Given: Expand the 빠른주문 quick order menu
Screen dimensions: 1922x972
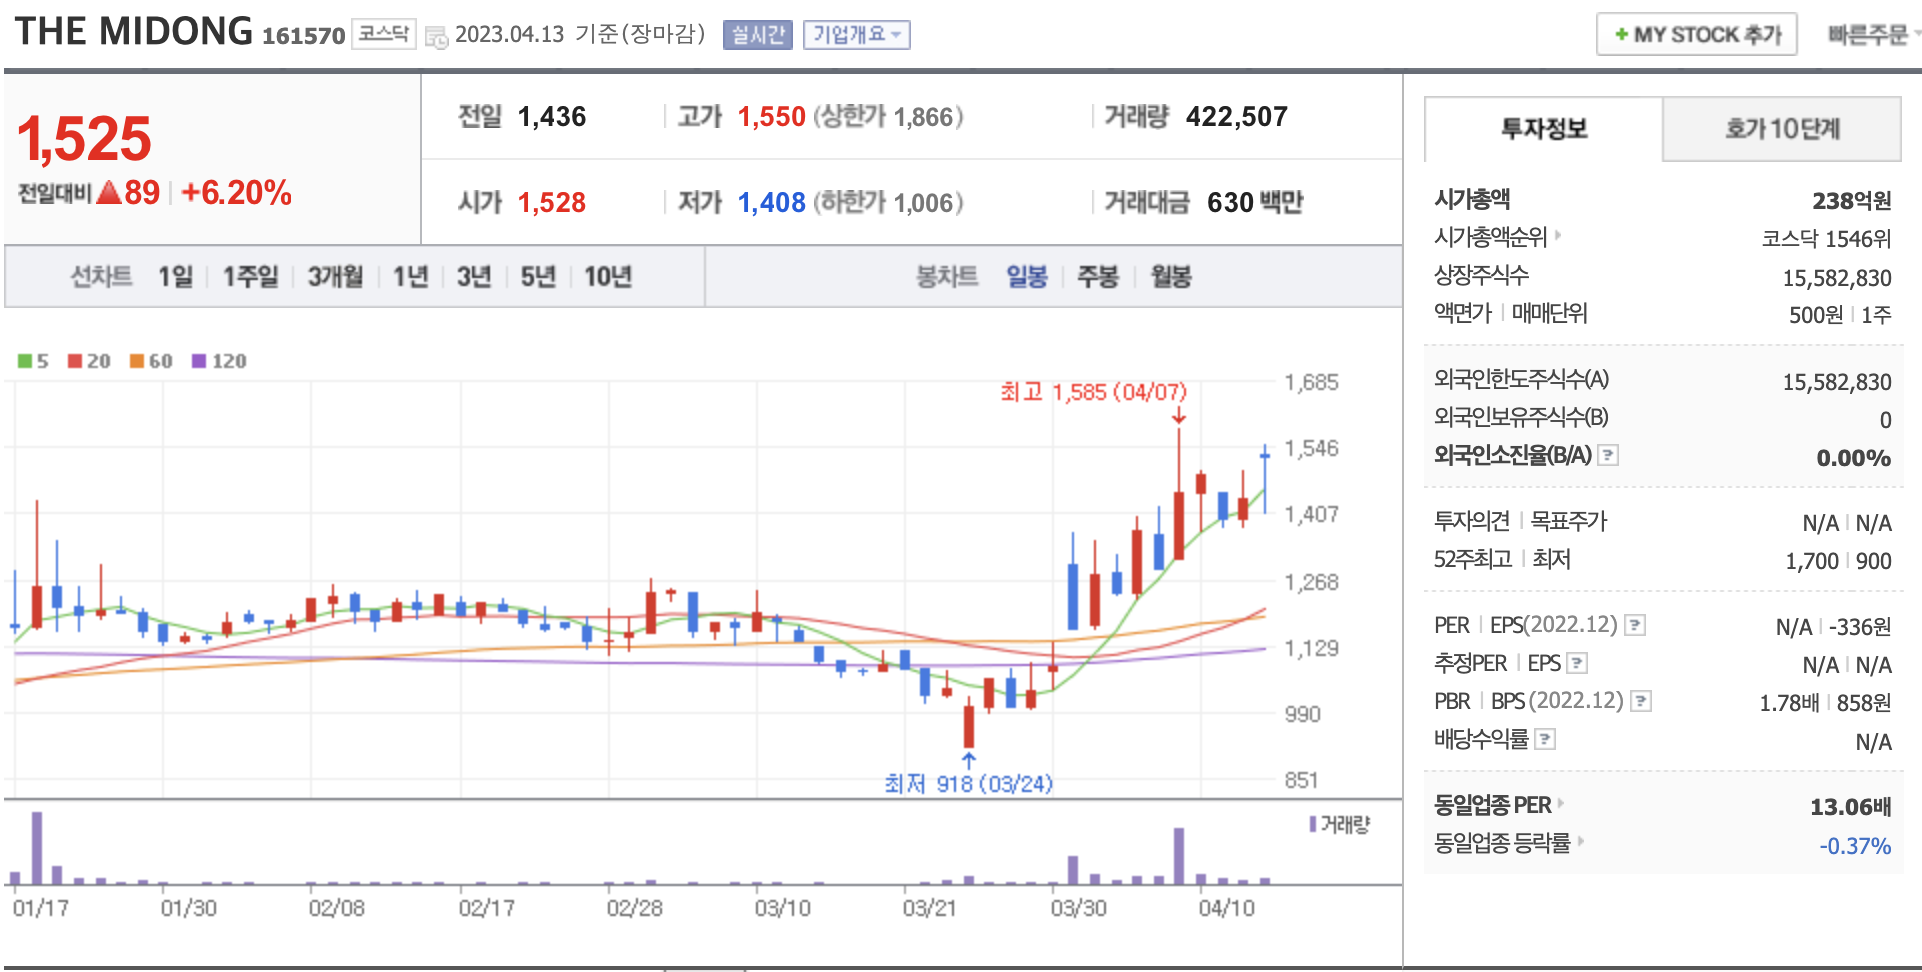Looking at the screenshot, I should click(1872, 35).
